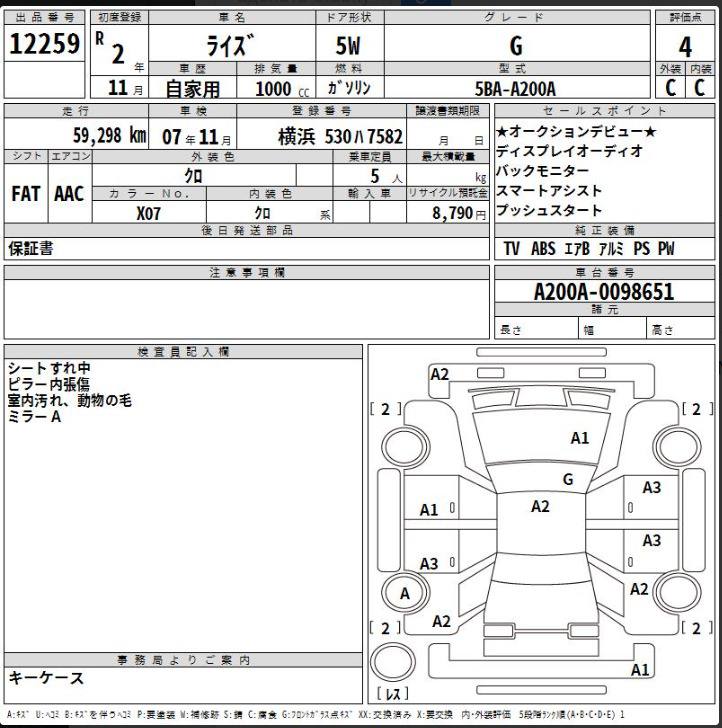The width and height of the screenshot is (722, 728).
Task: Click the vehicle history value 自家用
Action: point(192,88)
